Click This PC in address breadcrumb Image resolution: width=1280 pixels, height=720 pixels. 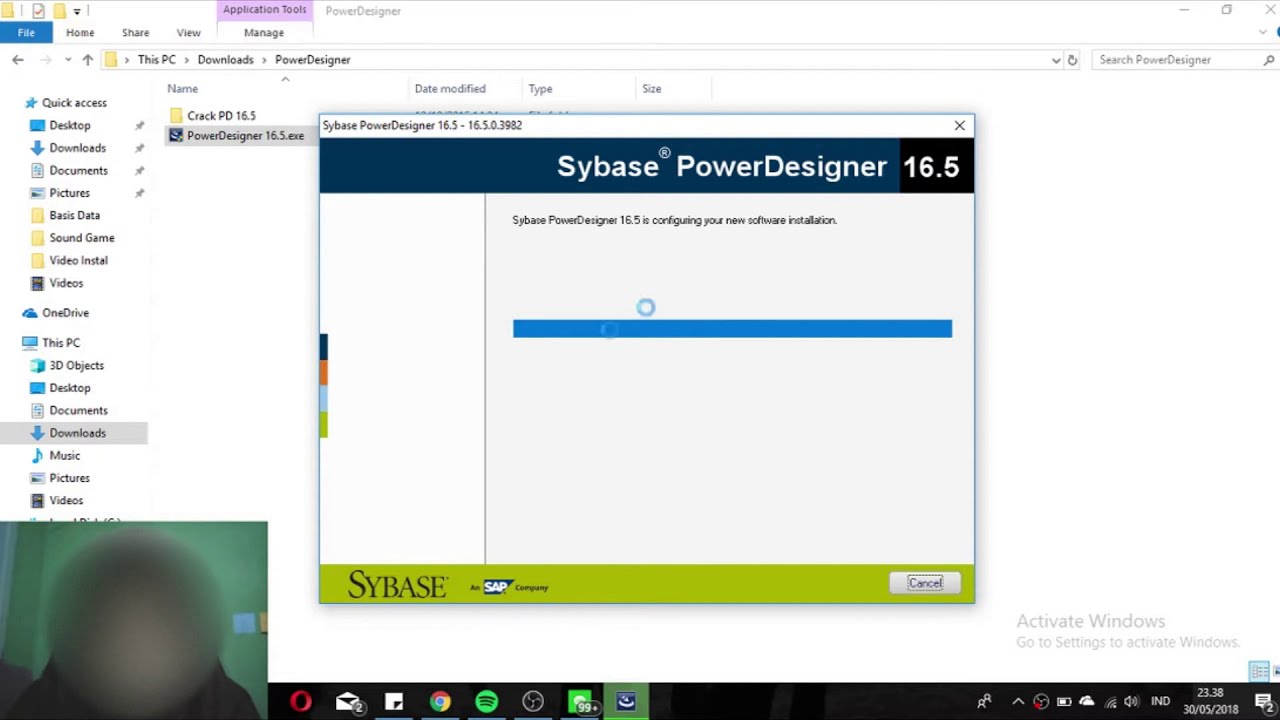(157, 60)
